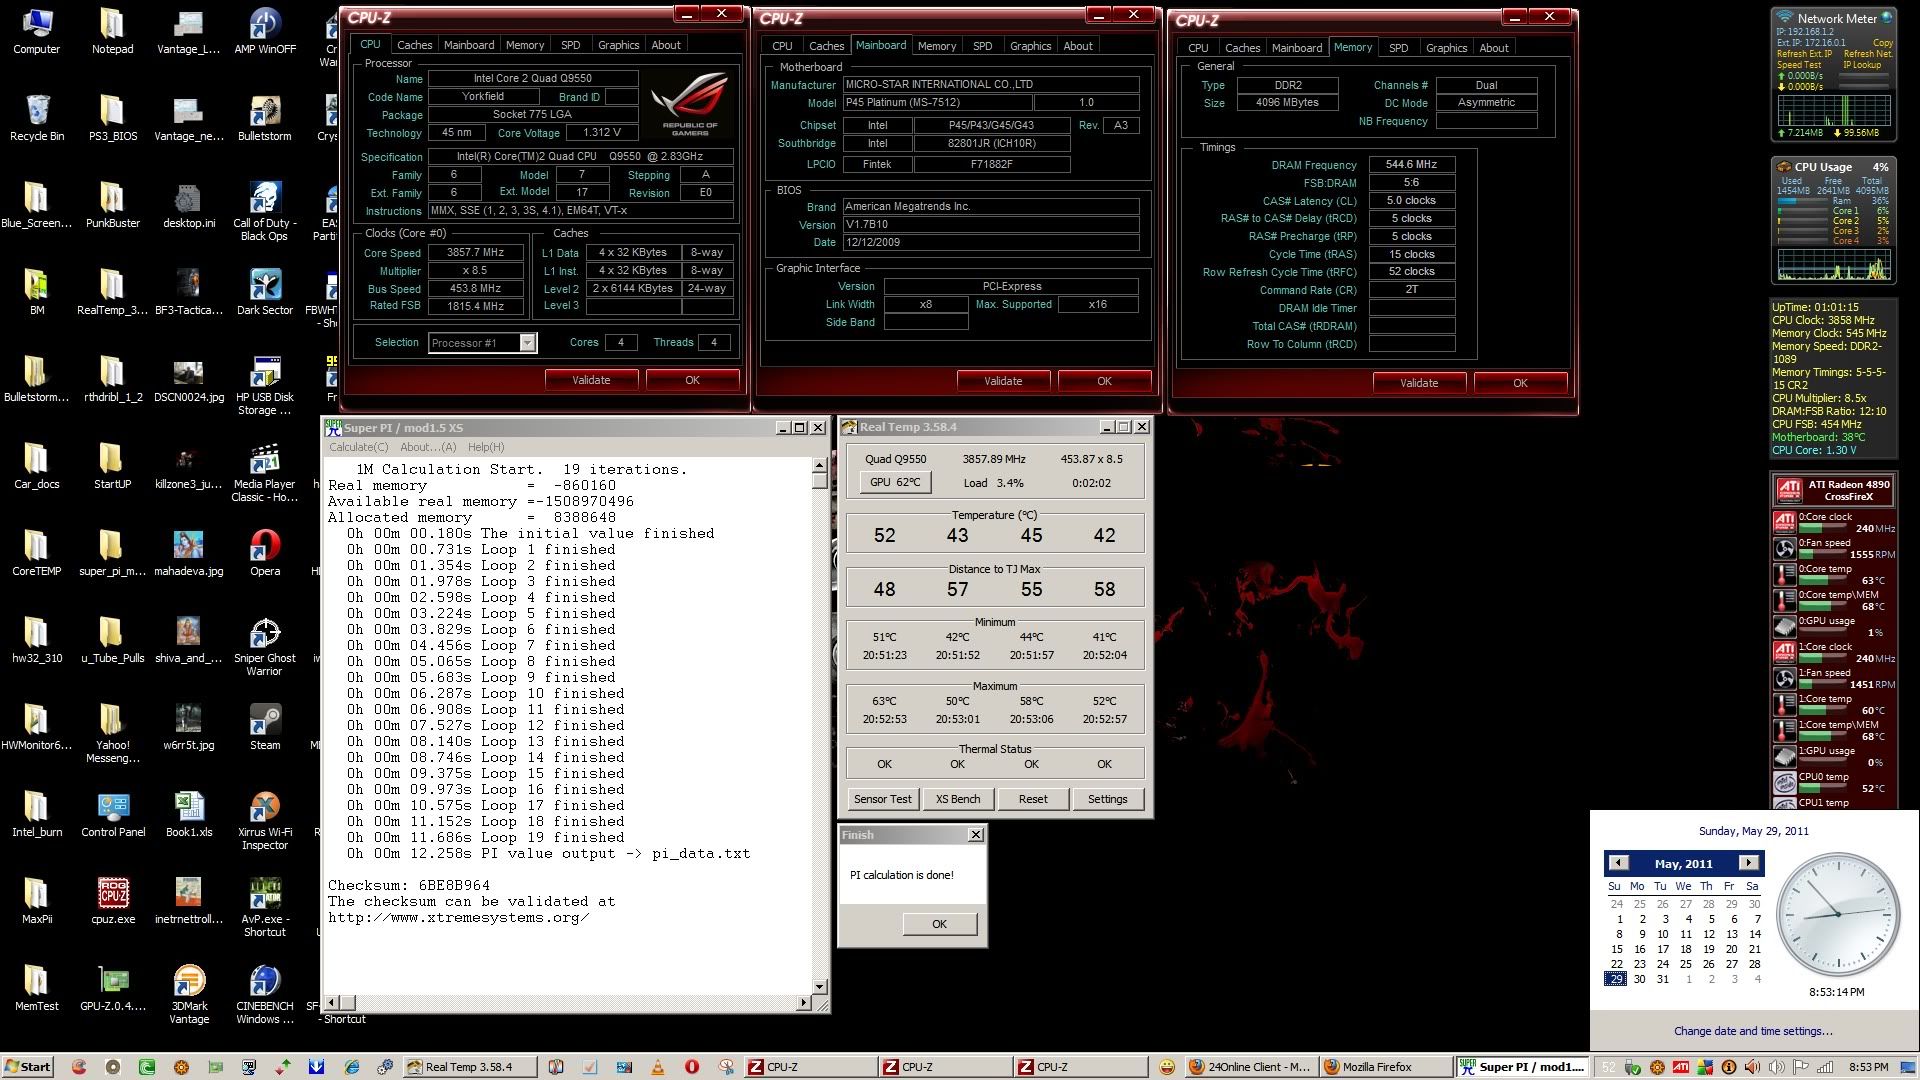Open the Steam desktop shortcut
Image resolution: width=1920 pixels, height=1080 pixels.
click(265, 727)
